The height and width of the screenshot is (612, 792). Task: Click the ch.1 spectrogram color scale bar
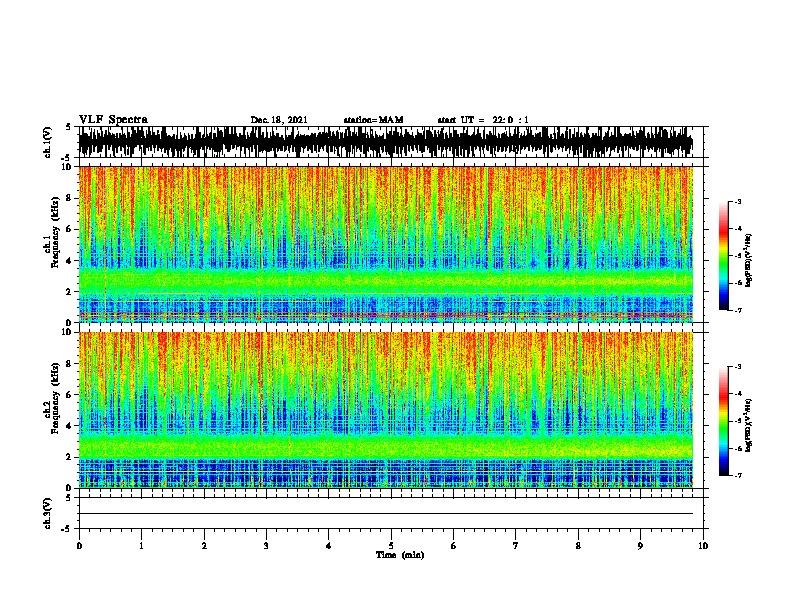[x=724, y=256]
